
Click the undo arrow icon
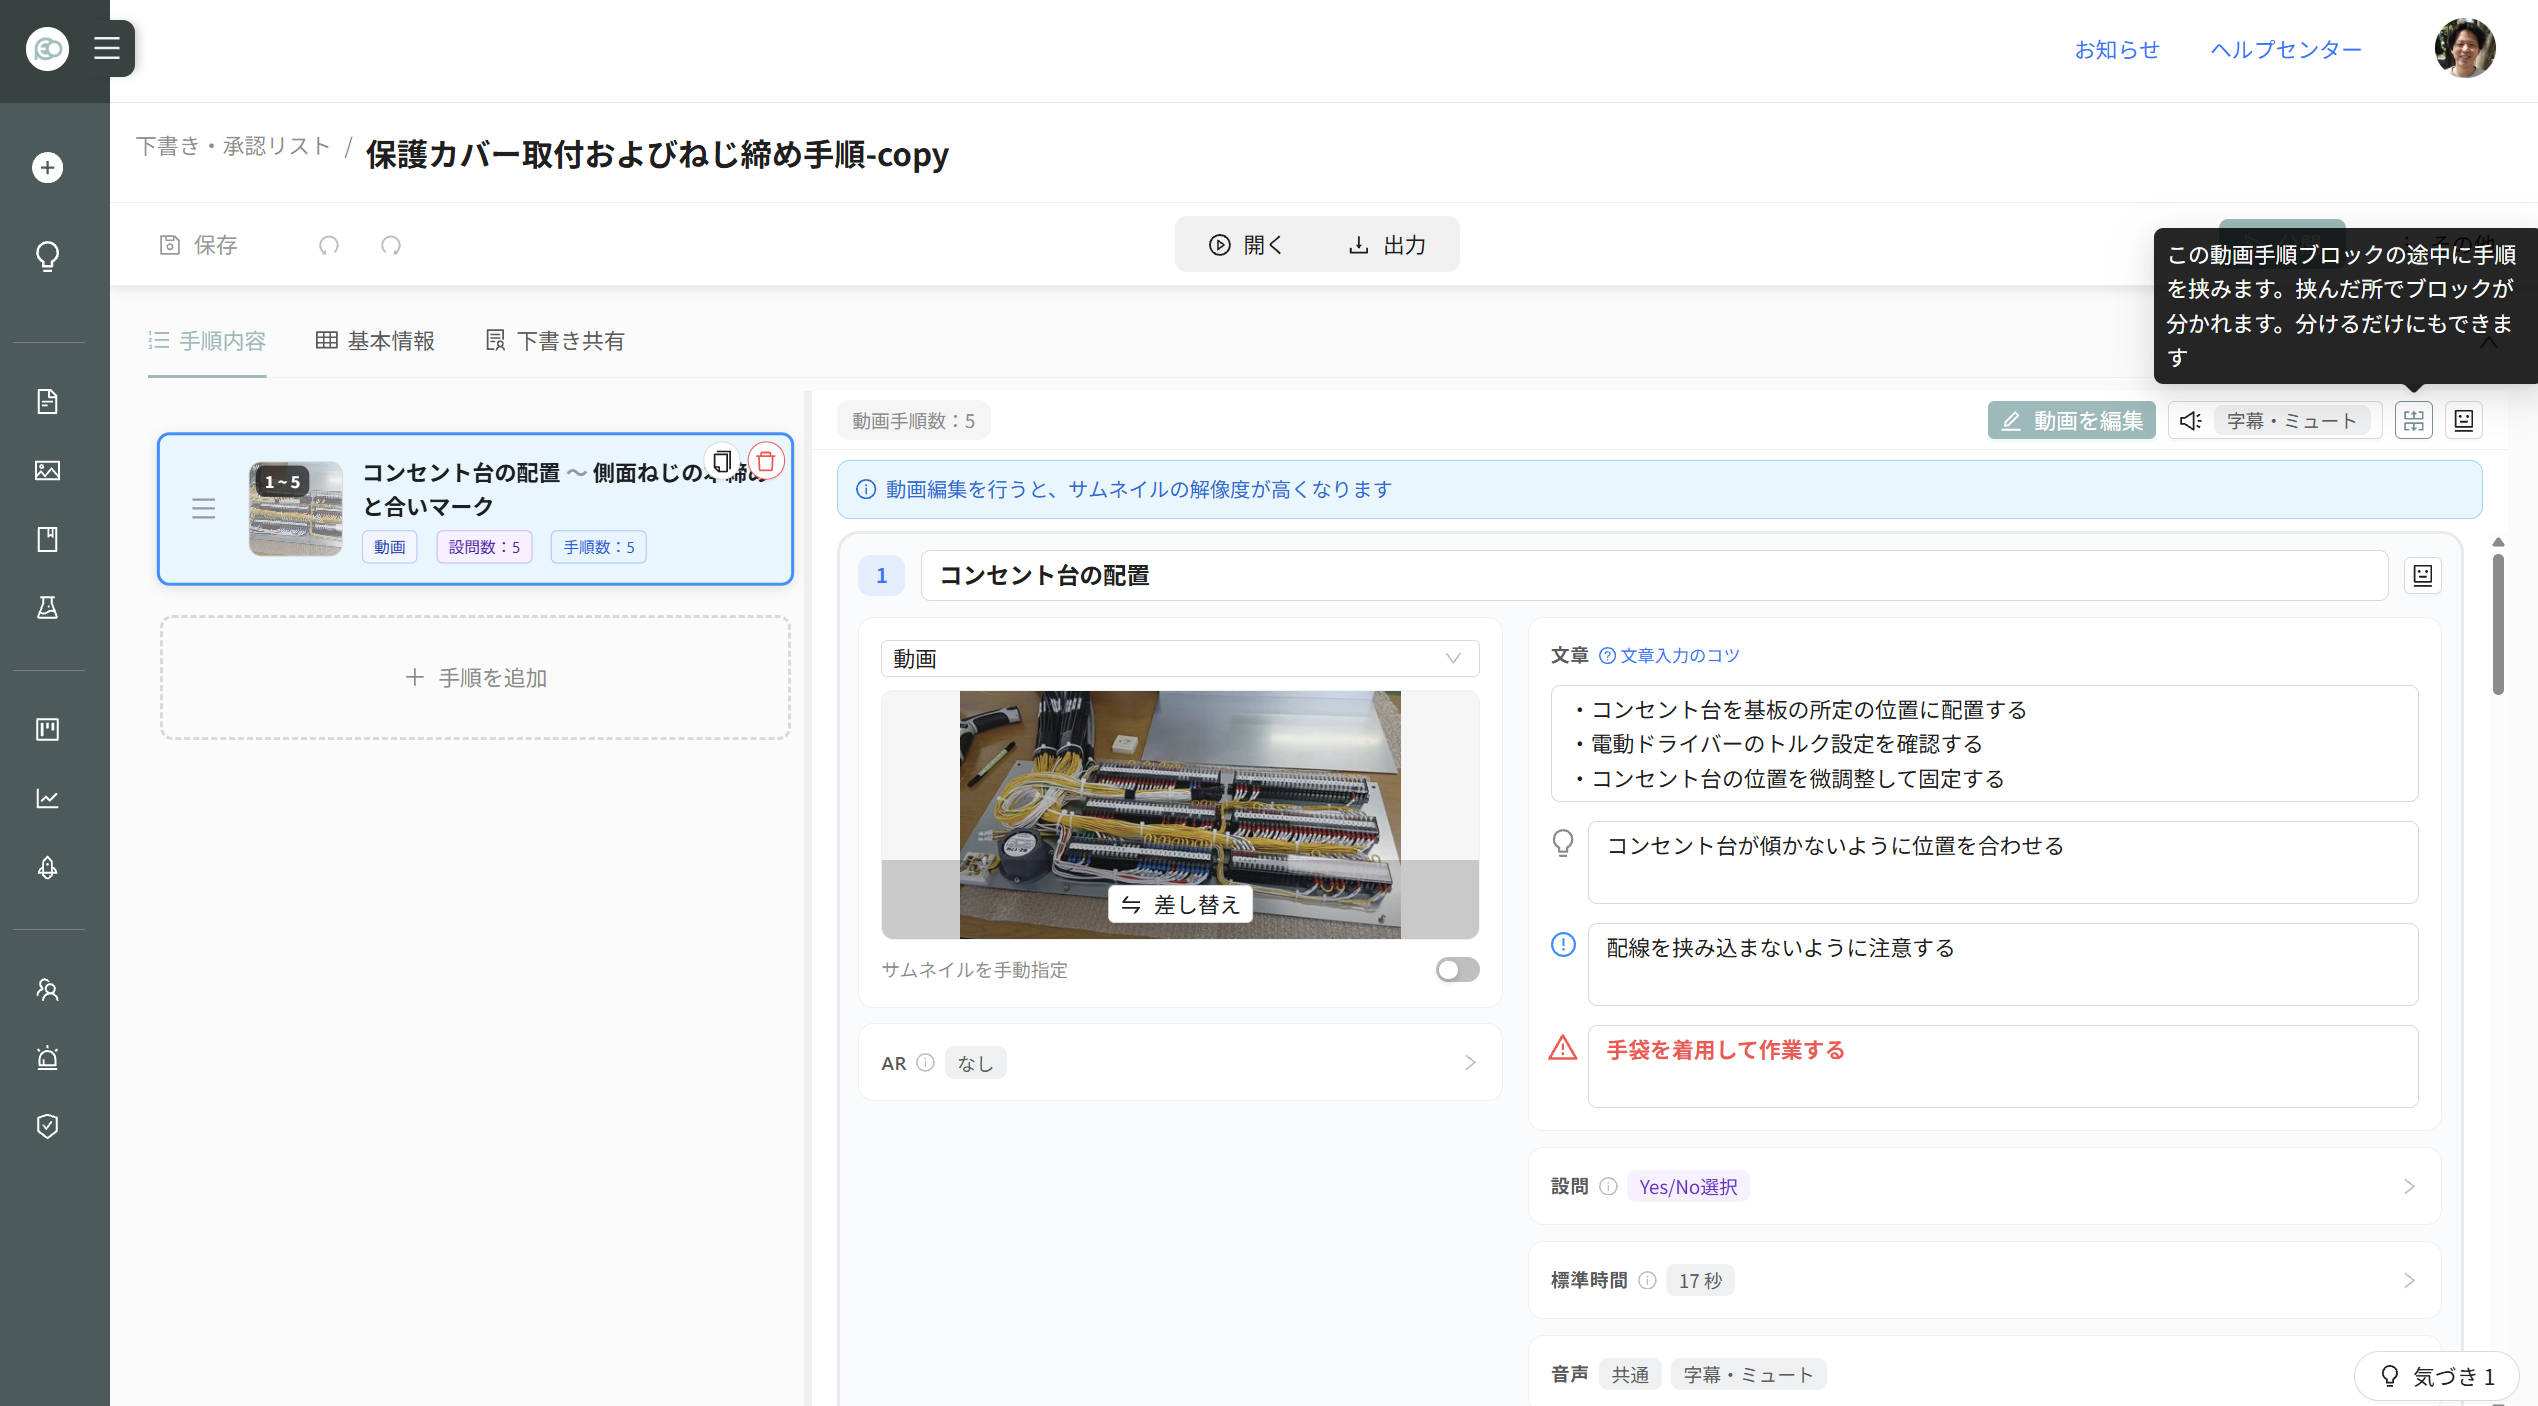click(x=329, y=245)
